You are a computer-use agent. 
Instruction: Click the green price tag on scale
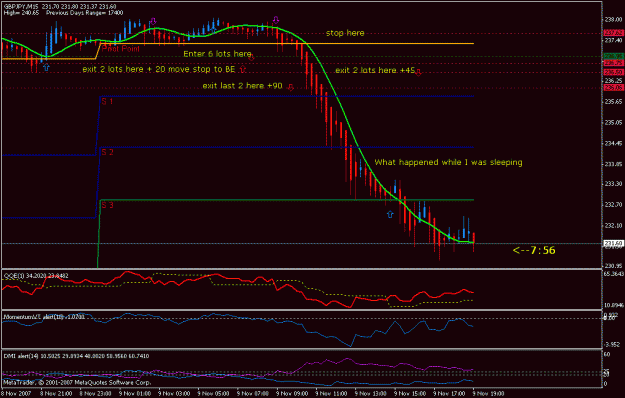pos(614,56)
